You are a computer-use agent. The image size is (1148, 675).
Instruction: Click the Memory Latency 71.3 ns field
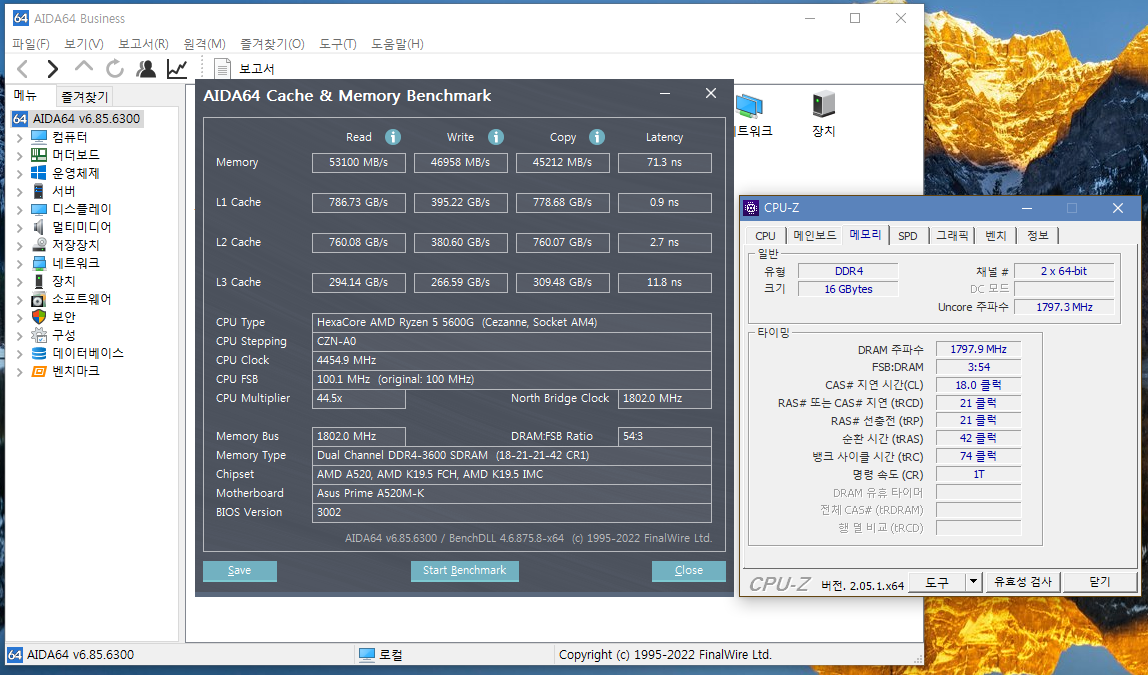click(664, 163)
